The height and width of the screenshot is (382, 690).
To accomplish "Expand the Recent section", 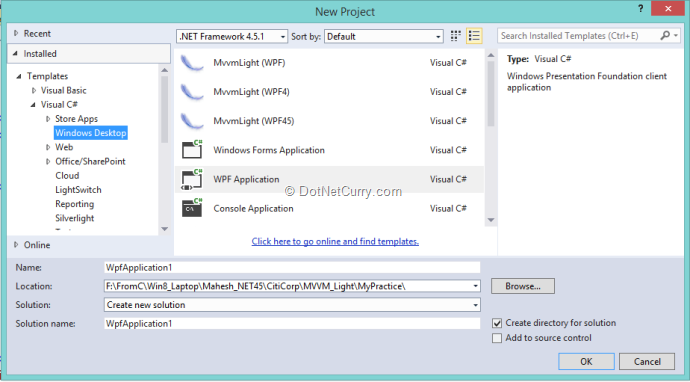I will coord(16,33).
